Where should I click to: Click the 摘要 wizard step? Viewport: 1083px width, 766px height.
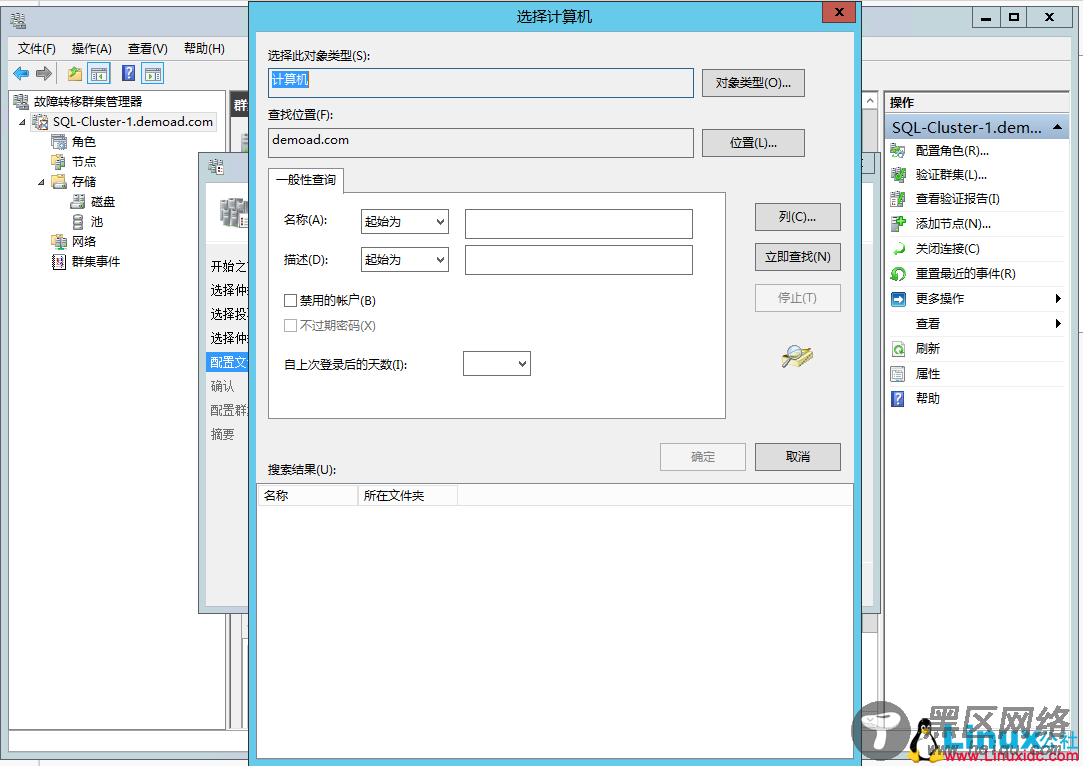(x=222, y=434)
